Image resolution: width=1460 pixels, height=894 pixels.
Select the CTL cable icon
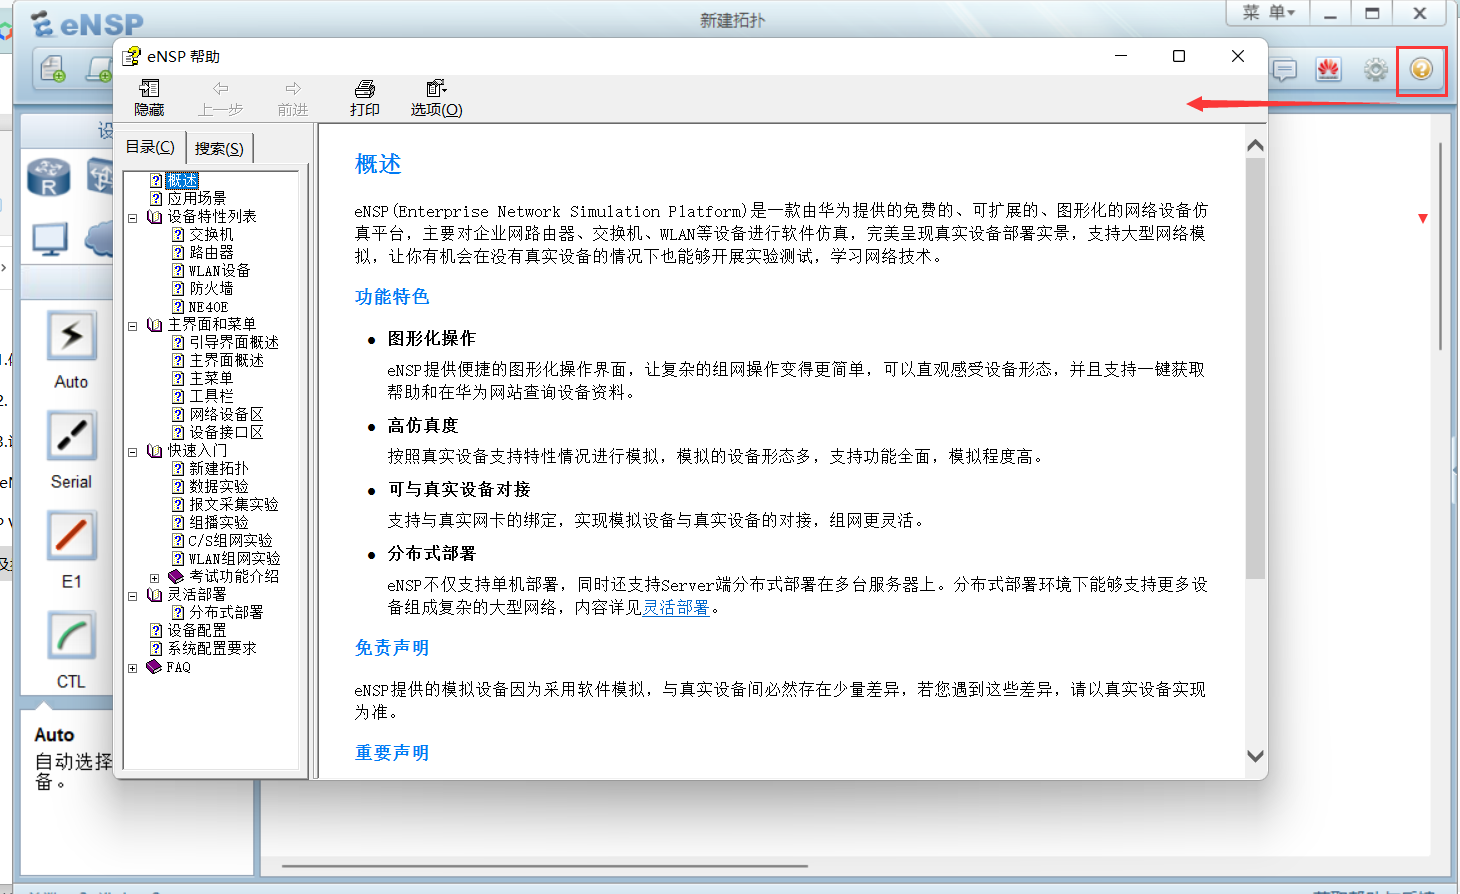(x=71, y=636)
